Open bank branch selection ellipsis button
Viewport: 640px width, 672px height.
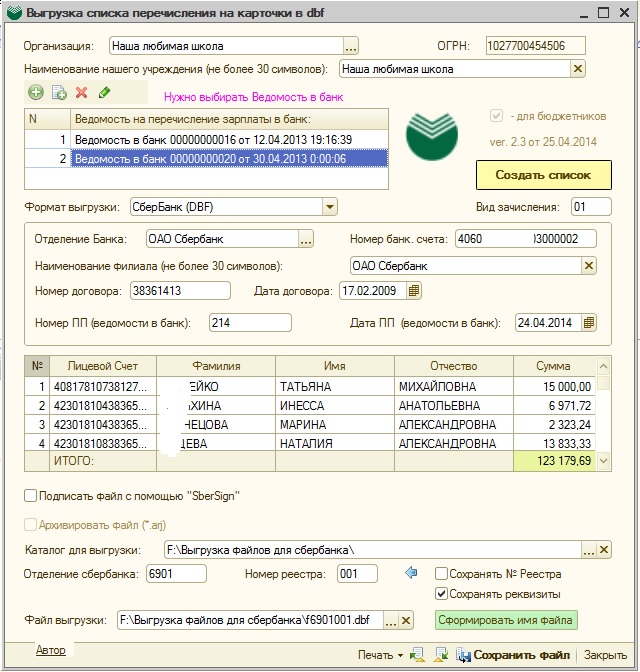coord(306,239)
